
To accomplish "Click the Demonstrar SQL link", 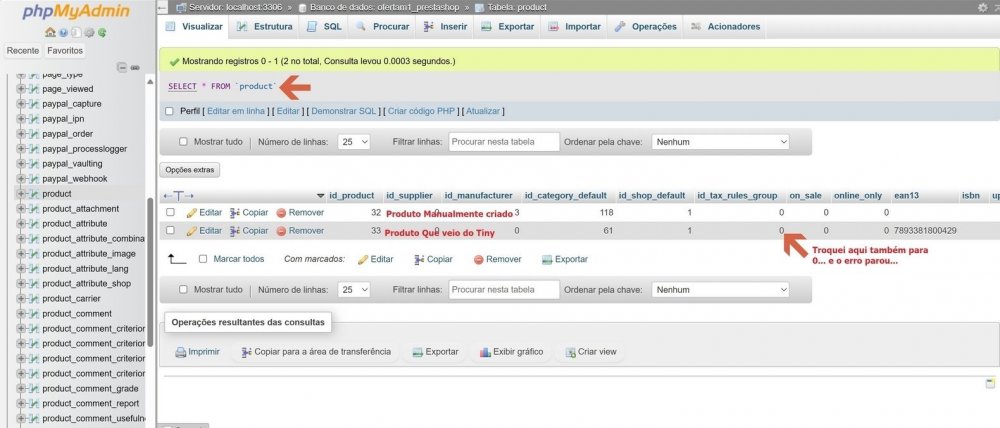I will [x=344, y=111].
